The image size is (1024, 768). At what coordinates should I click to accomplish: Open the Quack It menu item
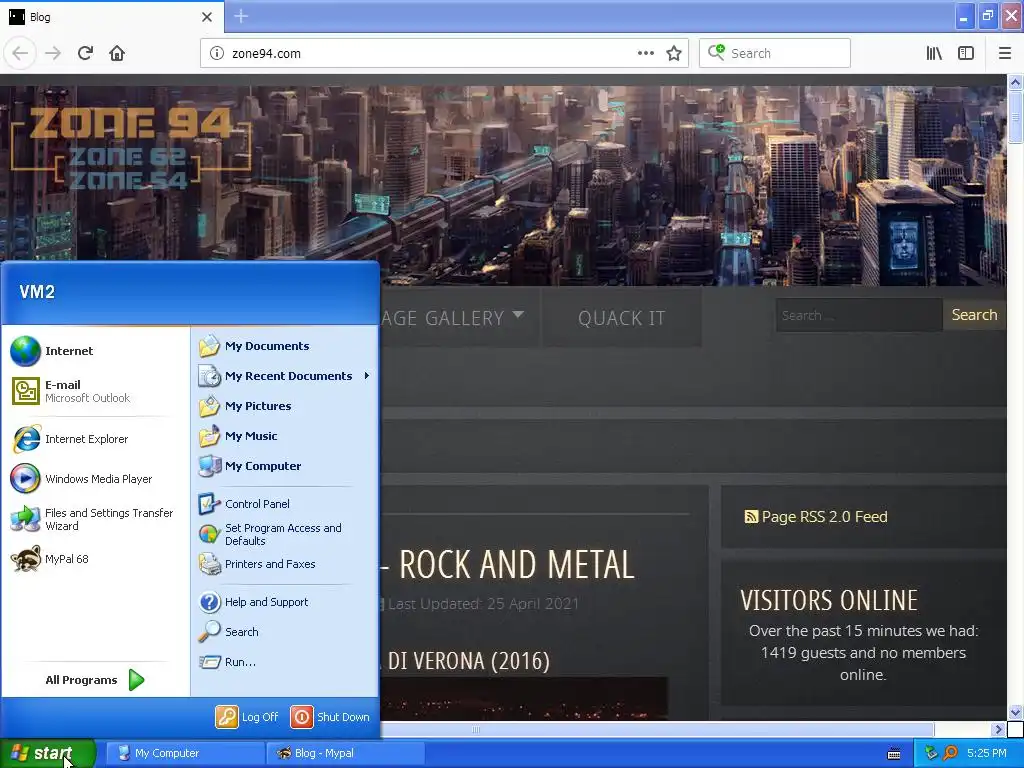(x=622, y=318)
